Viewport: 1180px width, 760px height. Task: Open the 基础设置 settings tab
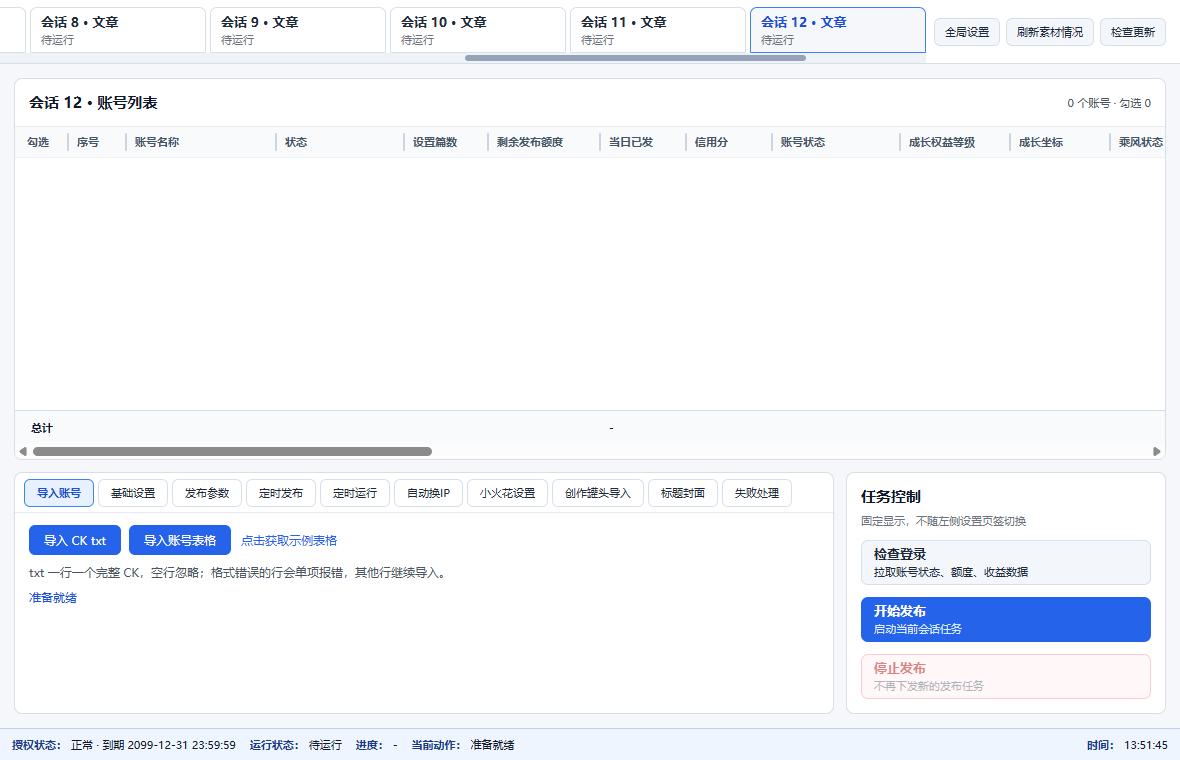[x=133, y=493]
